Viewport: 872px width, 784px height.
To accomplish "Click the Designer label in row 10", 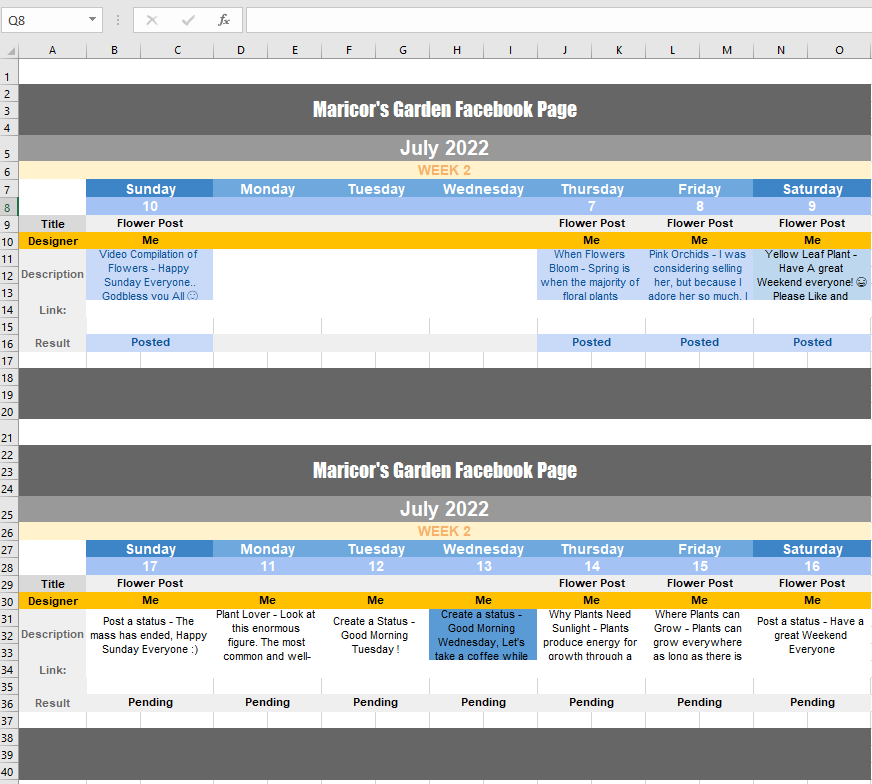I will click(x=53, y=241).
